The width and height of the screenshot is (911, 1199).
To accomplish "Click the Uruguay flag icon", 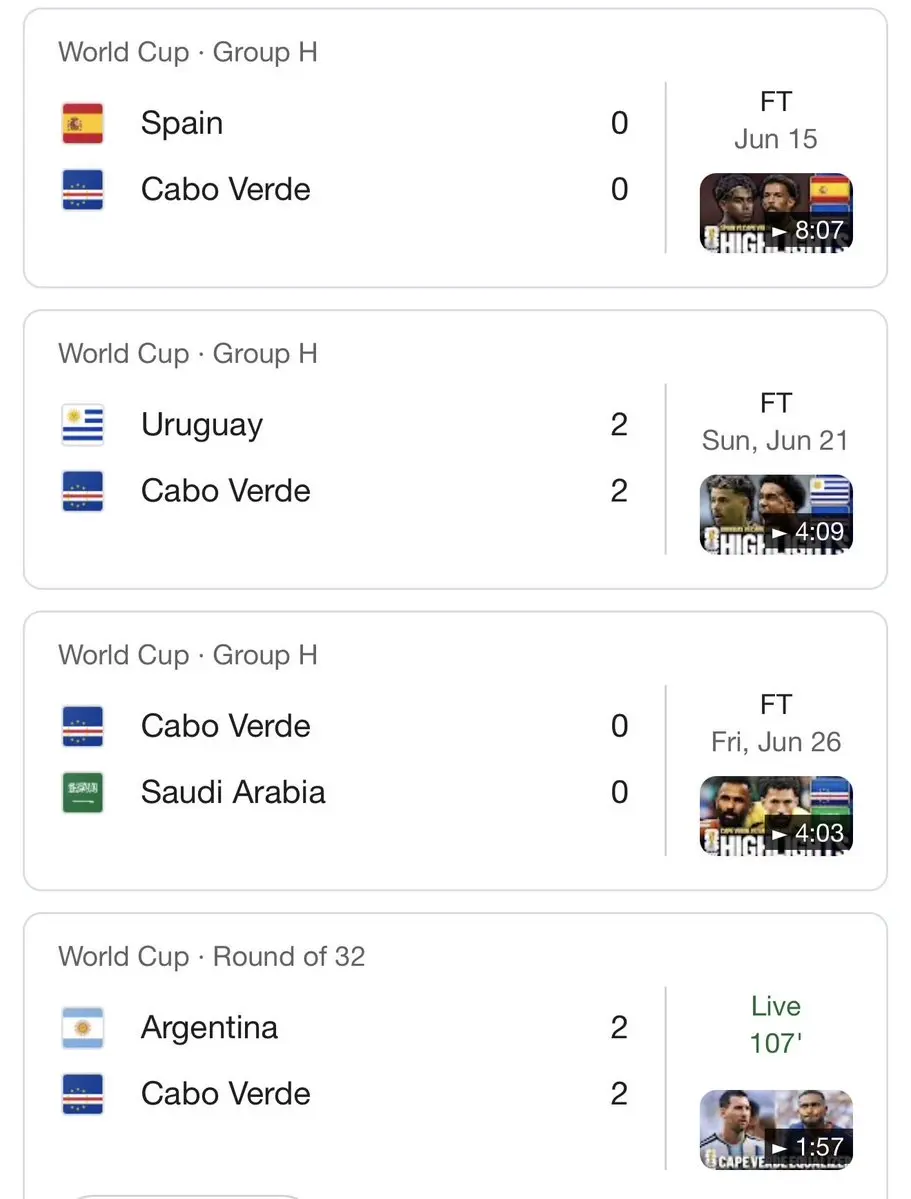I will tap(83, 424).
